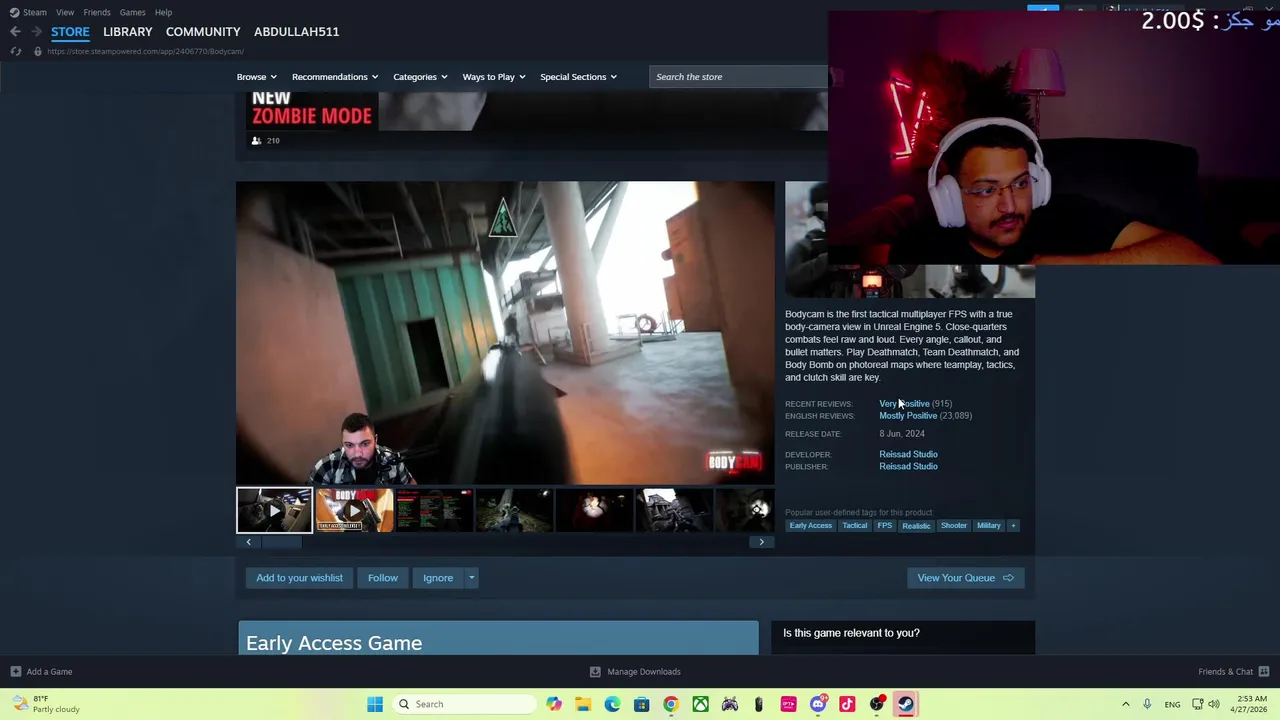Open OBS Studio from the taskbar
Image resolution: width=1280 pixels, height=720 pixels.
click(877, 704)
